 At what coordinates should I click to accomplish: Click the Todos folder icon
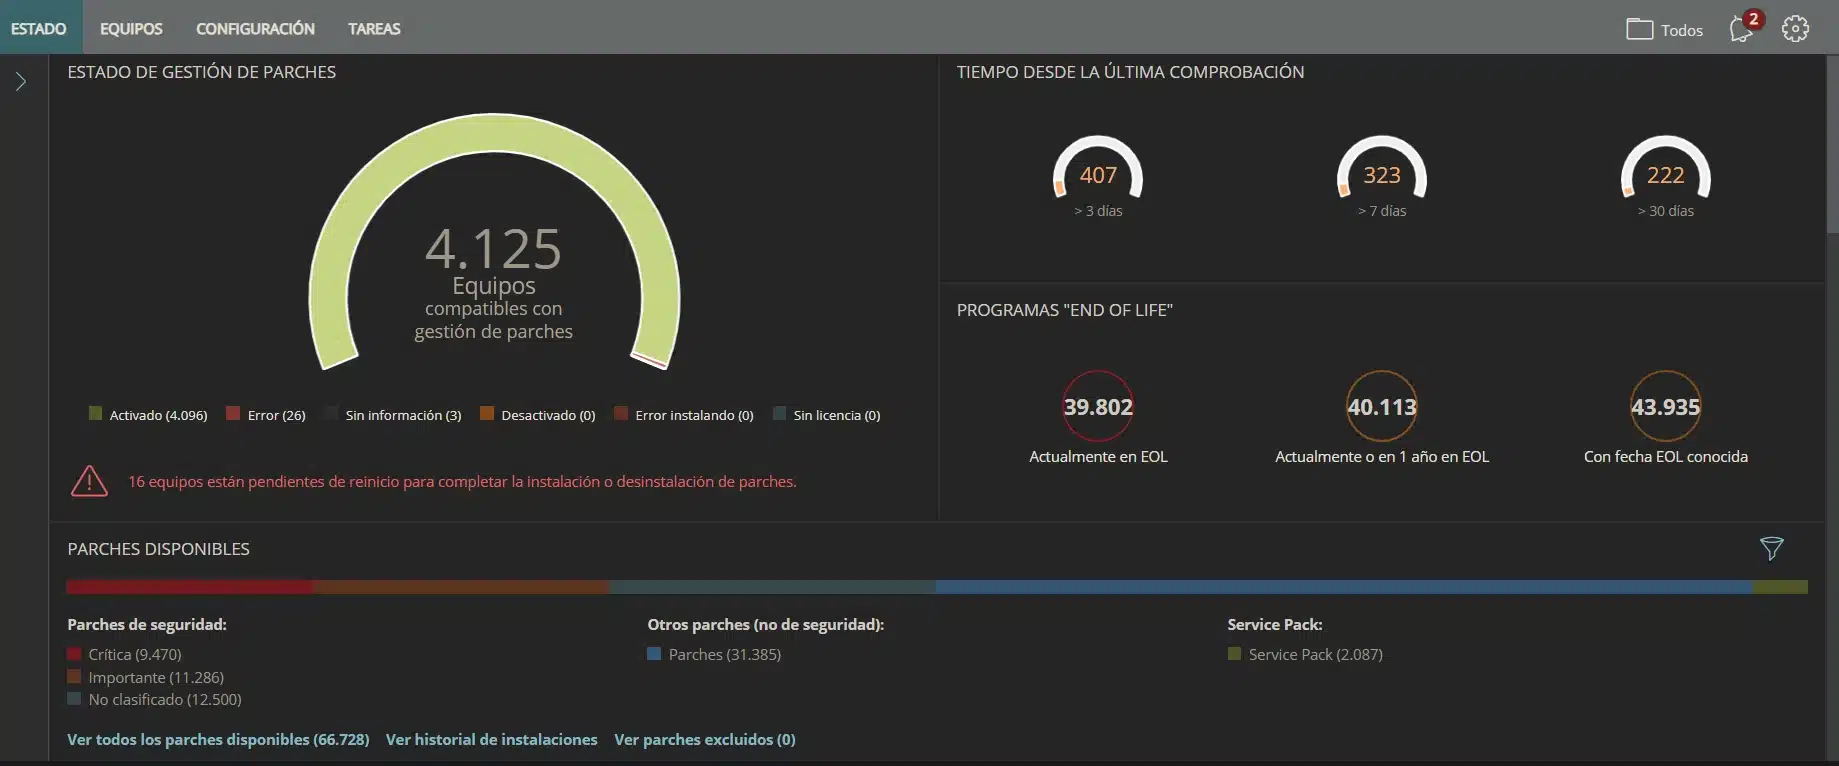coord(1639,29)
